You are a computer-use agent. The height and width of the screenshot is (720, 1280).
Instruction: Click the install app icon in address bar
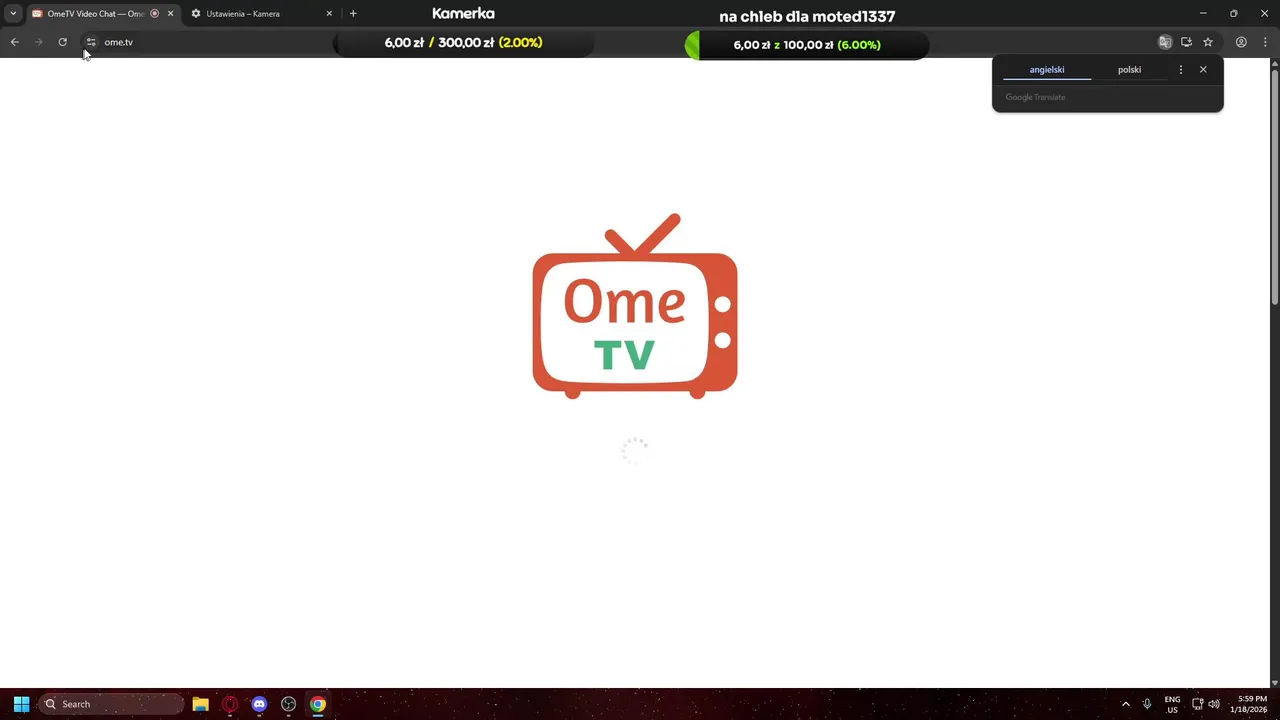pos(1186,42)
